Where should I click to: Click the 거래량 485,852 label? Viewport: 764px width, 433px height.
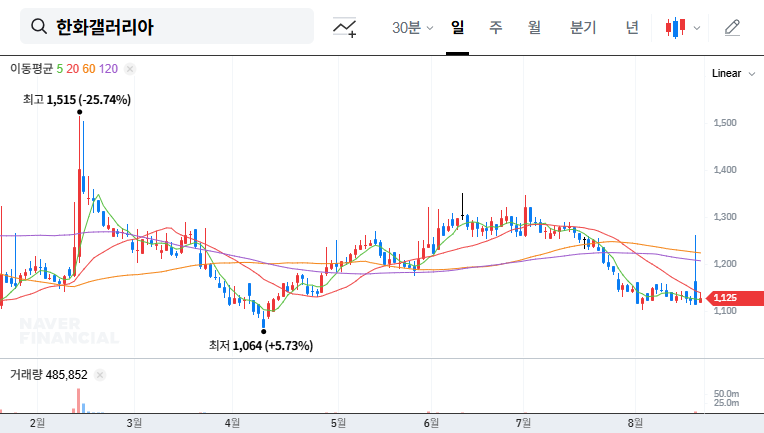click(49, 375)
